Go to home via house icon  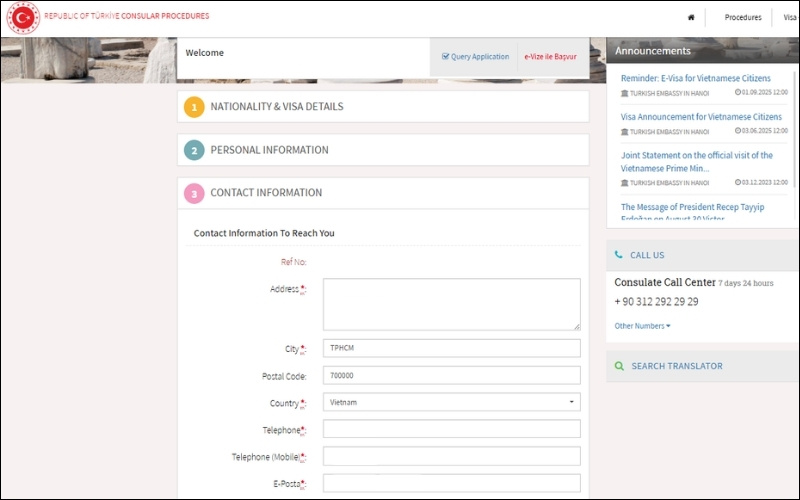[x=691, y=17]
